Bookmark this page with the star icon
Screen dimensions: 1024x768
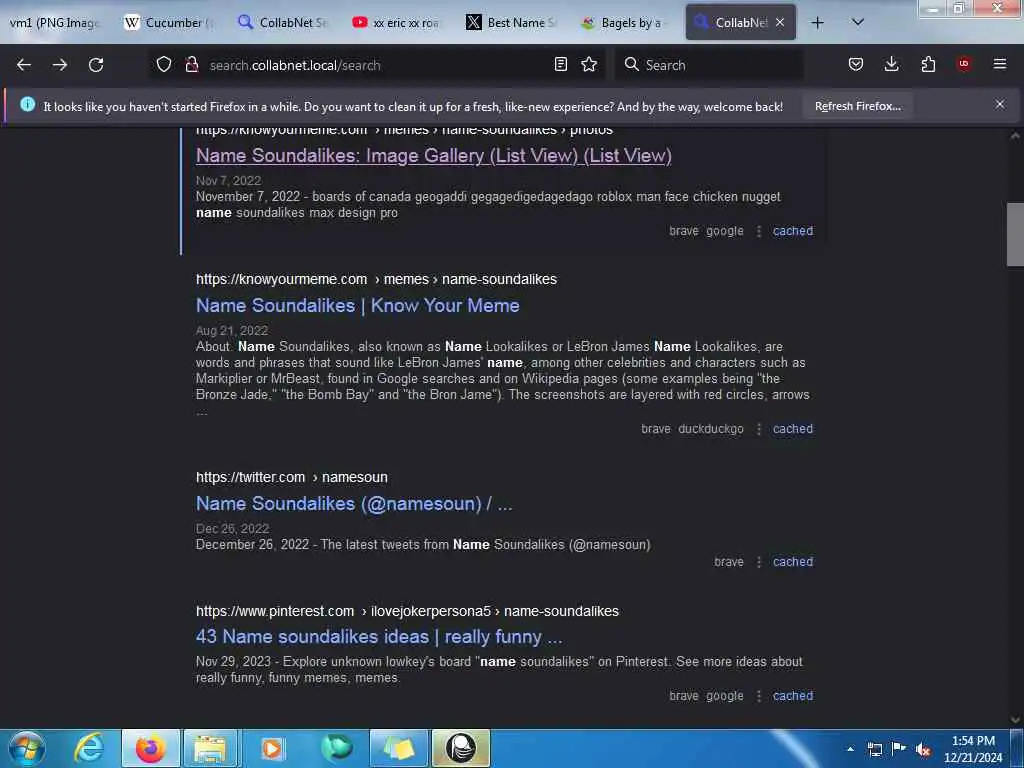pos(589,65)
